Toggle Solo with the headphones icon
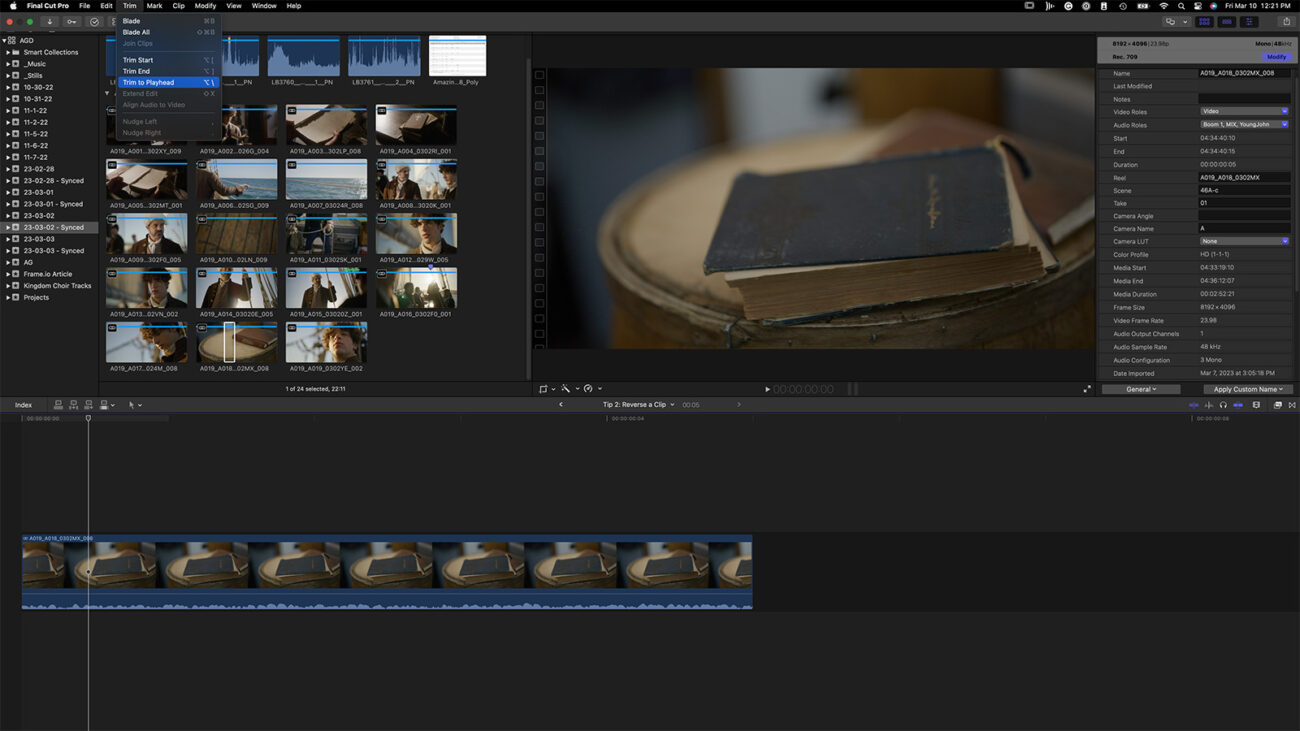The image size is (1300, 731). 1223,404
